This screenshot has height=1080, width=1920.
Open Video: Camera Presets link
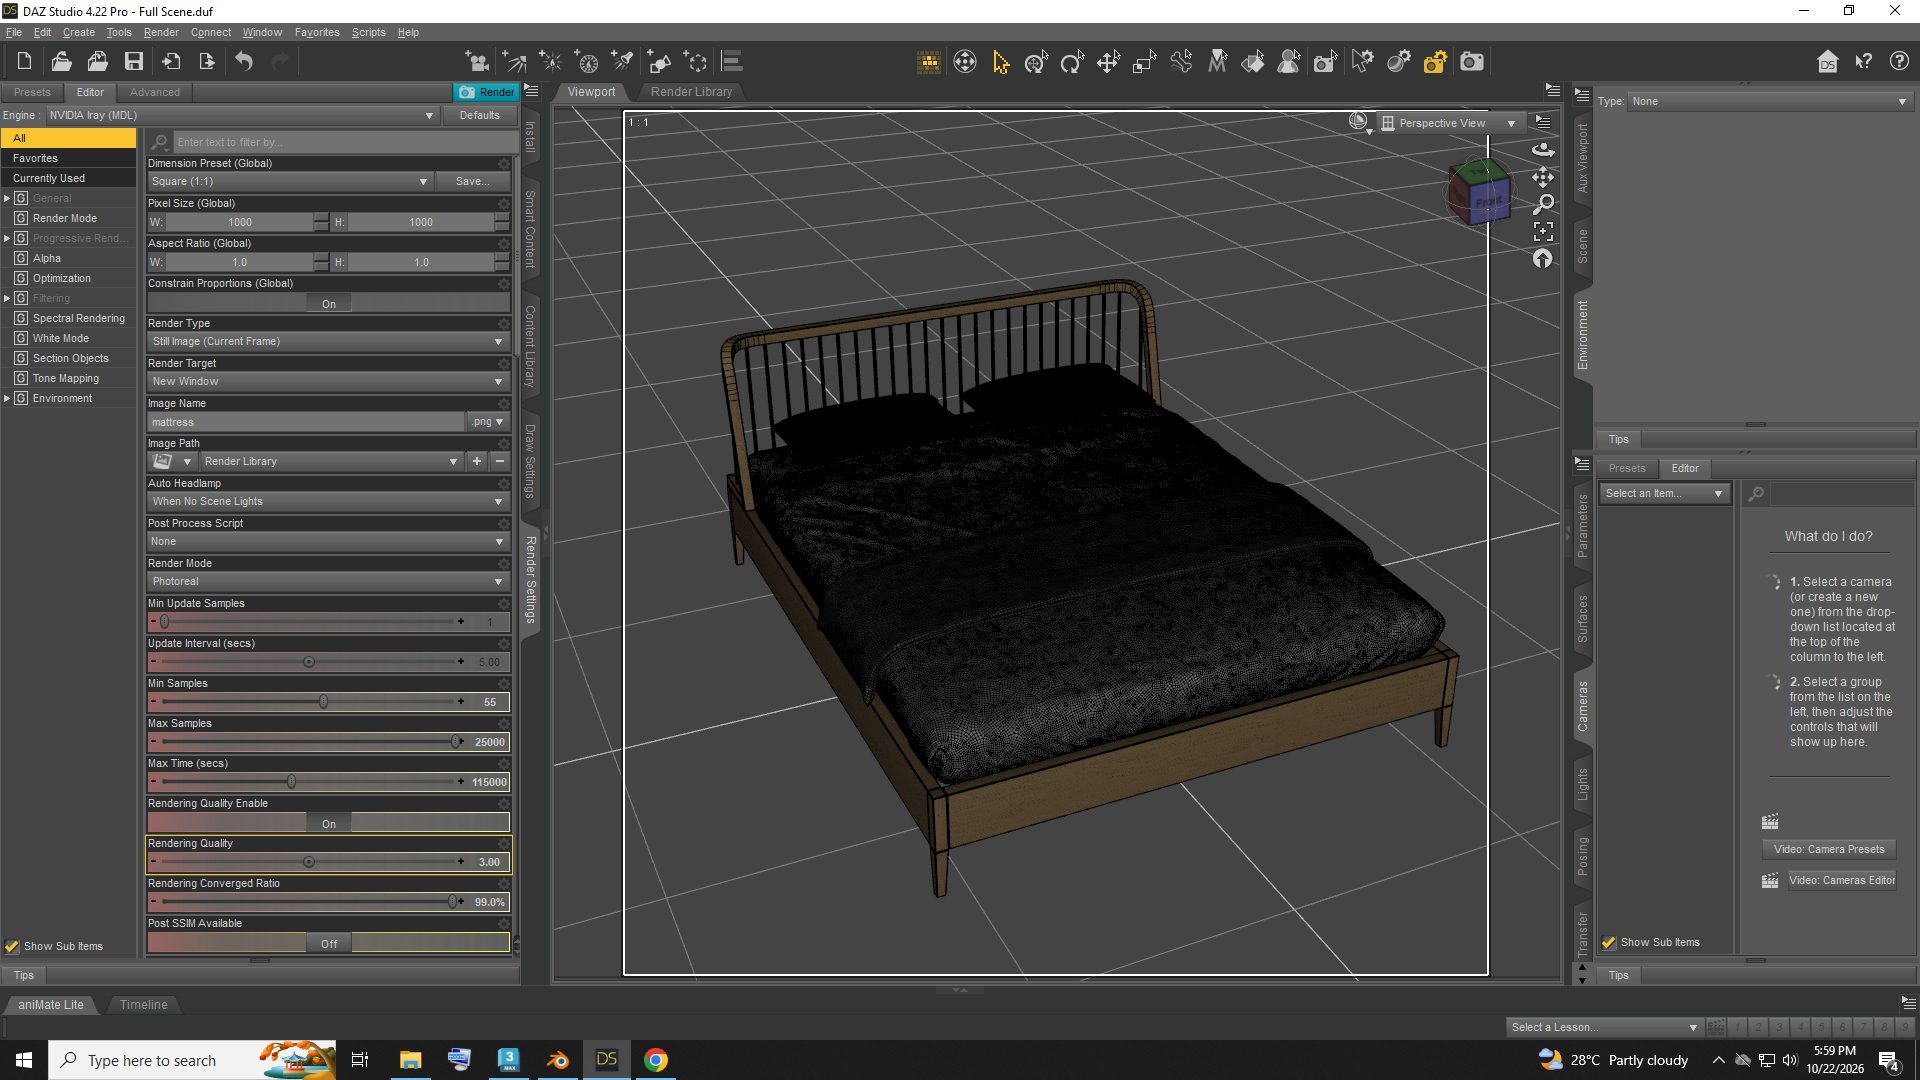click(x=1828, y=849)
